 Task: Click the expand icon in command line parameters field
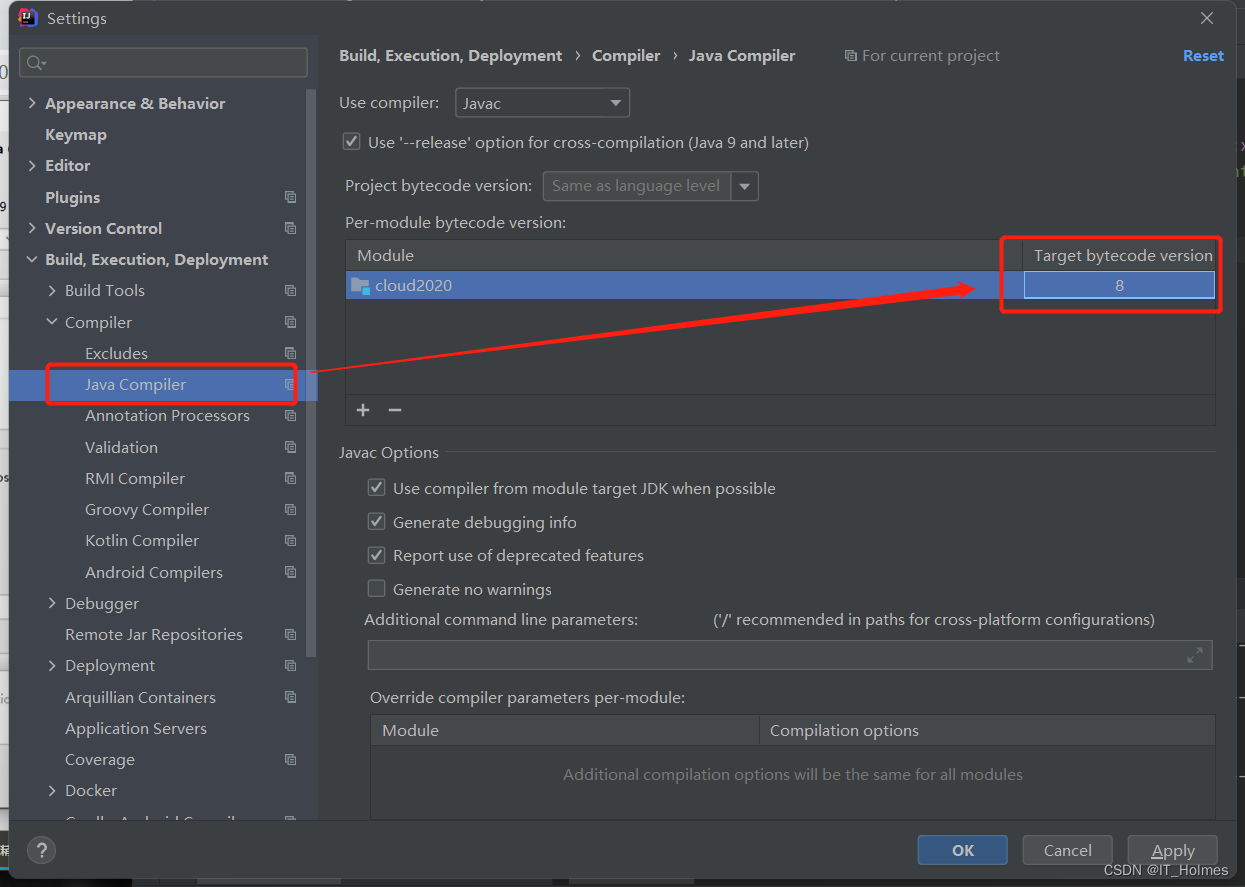(x=1194, y=655)
